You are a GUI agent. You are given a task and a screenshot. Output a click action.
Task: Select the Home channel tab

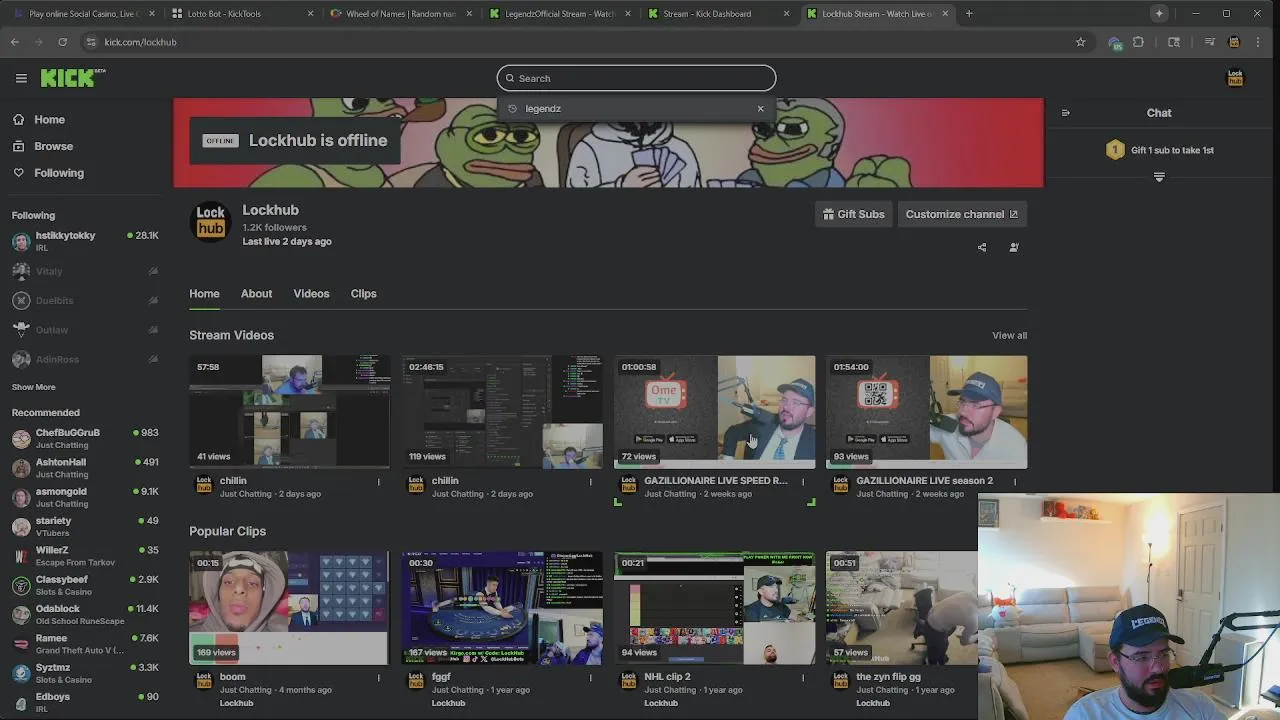[x=204, y=294]
